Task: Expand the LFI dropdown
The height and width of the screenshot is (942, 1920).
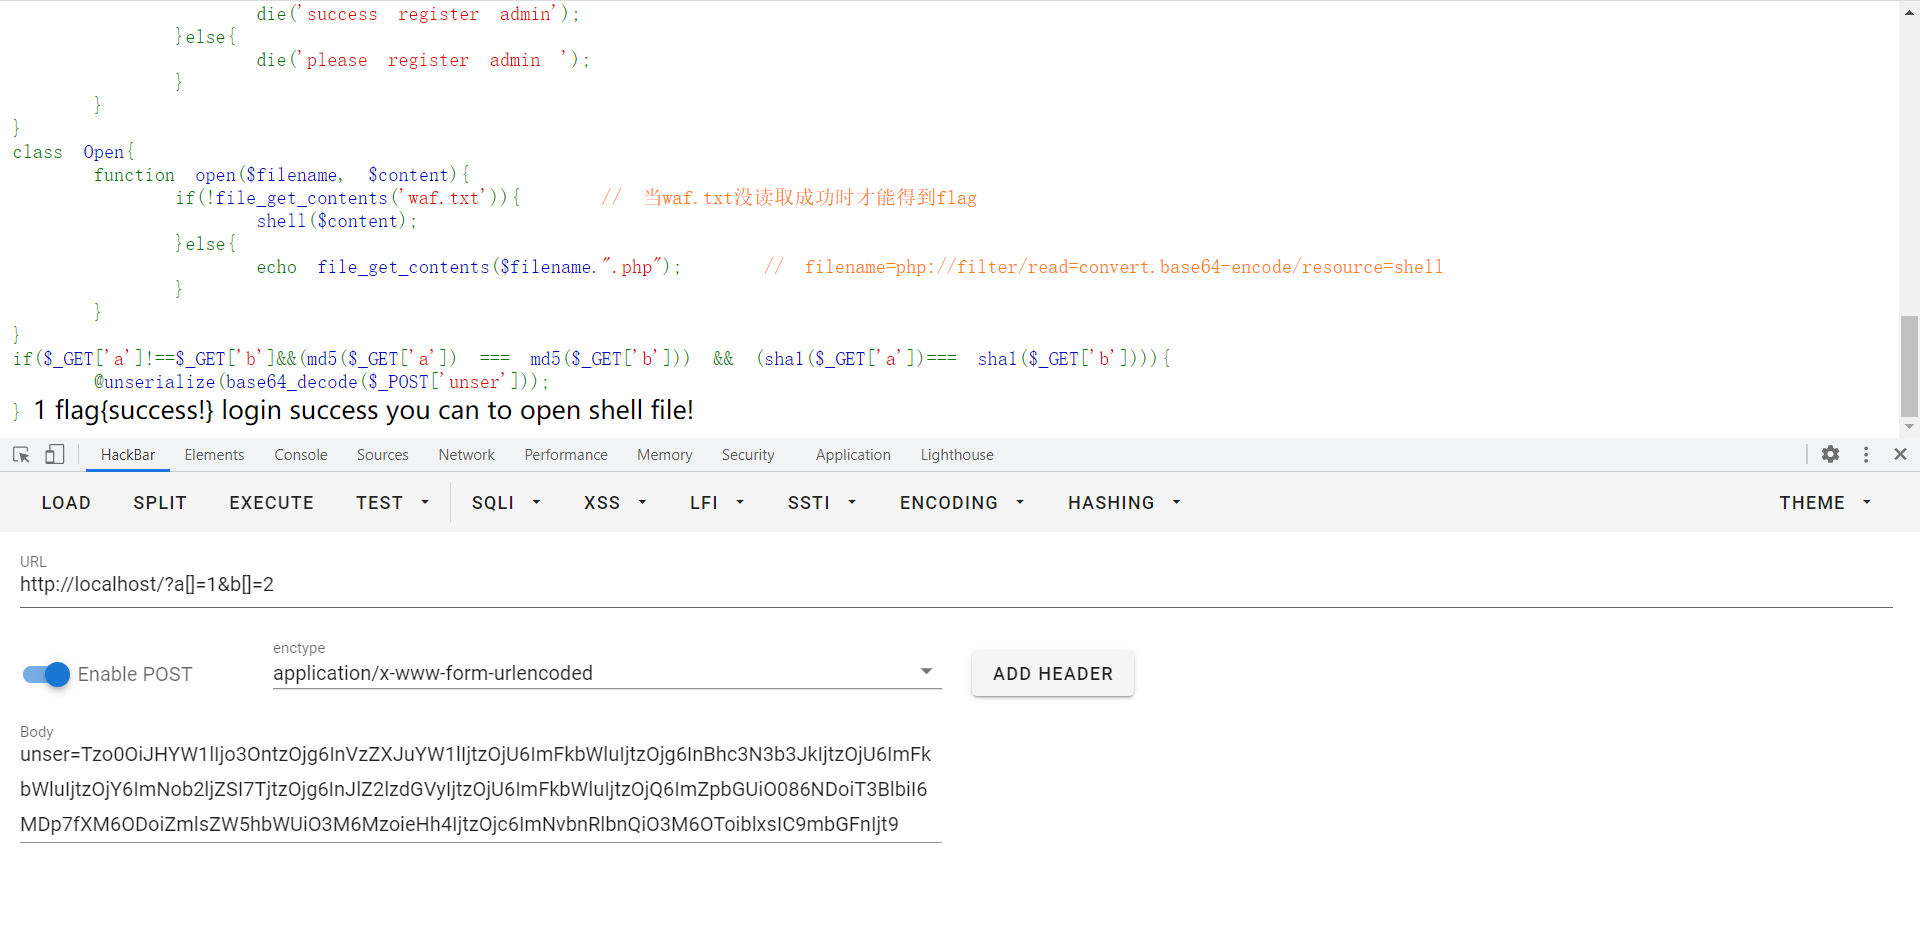Action: (x=716, y=502)
